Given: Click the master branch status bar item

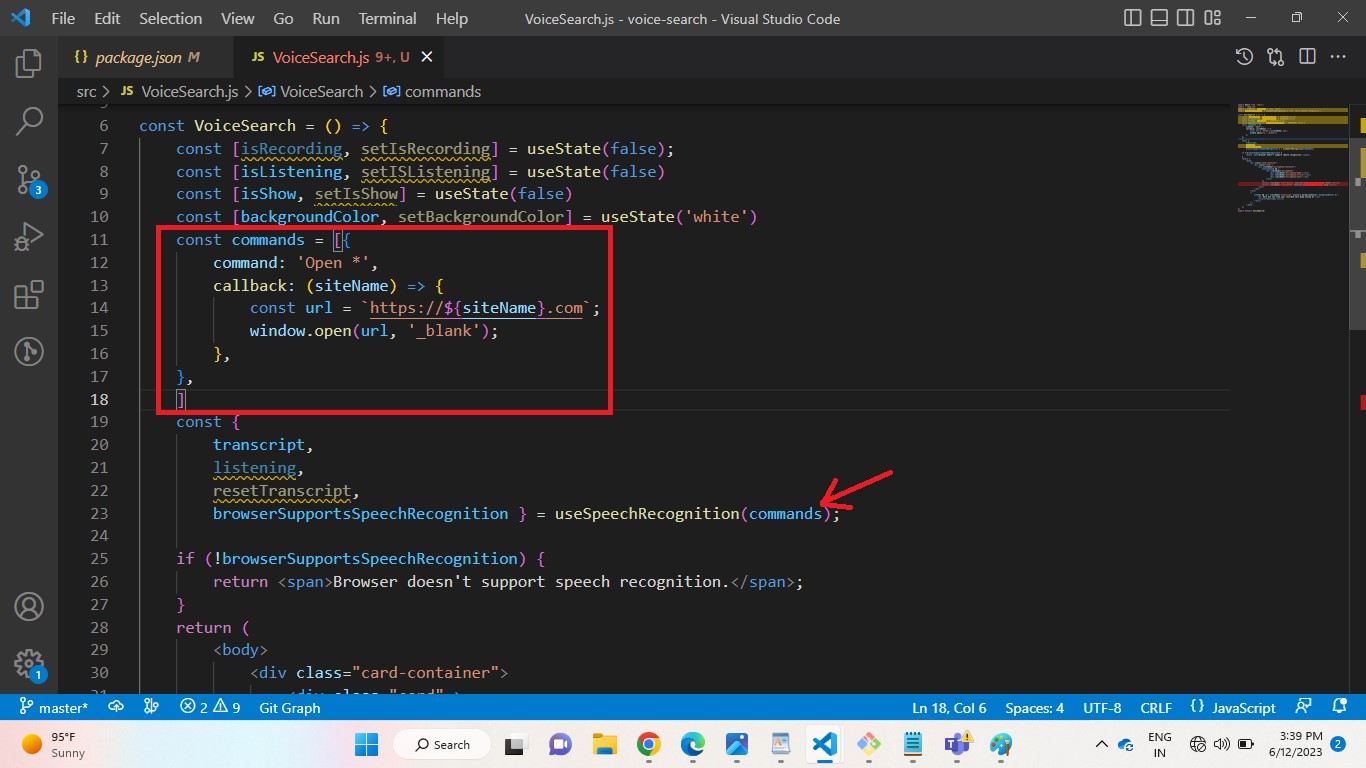Looking at the screenshot, I should click(x=54, y=707).
